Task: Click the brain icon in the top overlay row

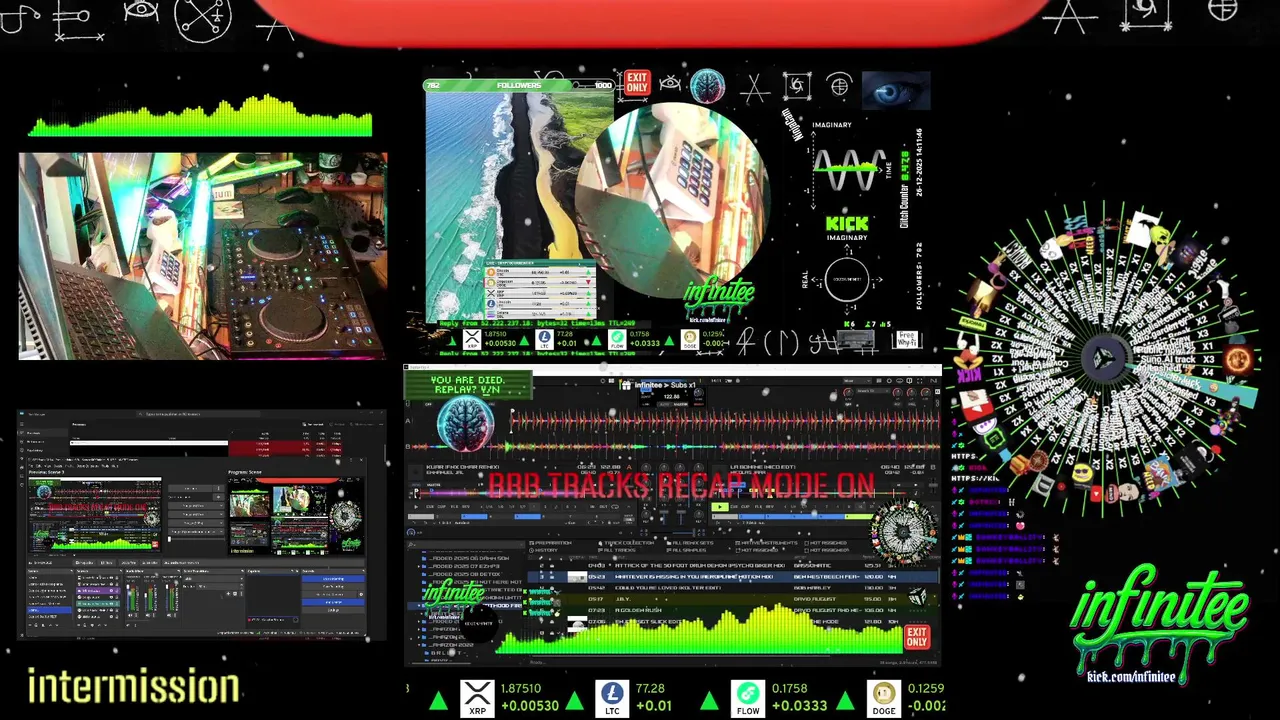Action: pyautogui.click(x=707, y=87)
